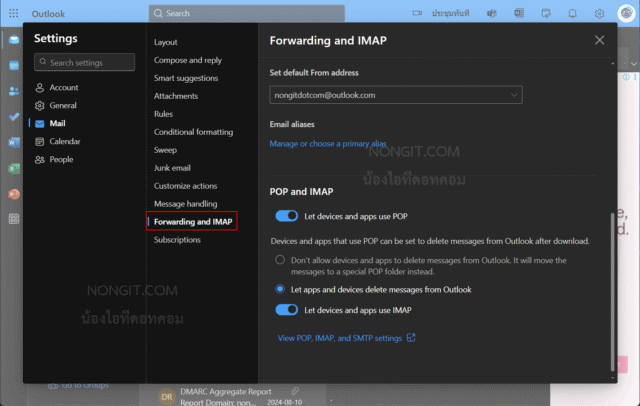Image resolution: width=640 pixels, height=406 pixels.
Task: Click the Outlook top Search box
Action: point(247,13)
